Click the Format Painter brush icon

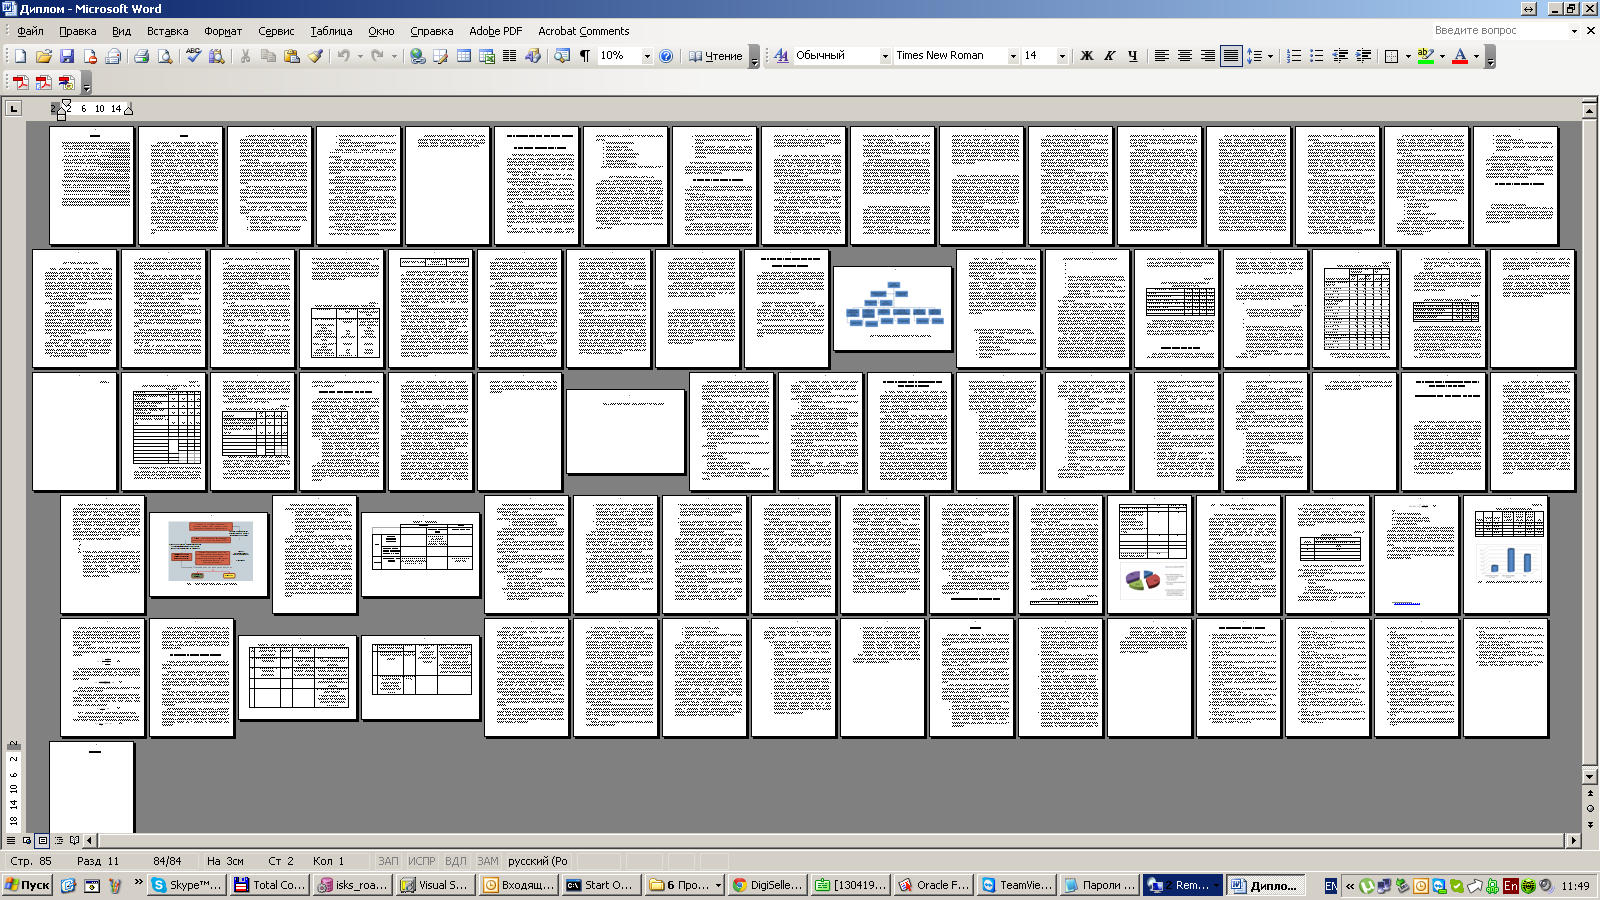(315, 56)
